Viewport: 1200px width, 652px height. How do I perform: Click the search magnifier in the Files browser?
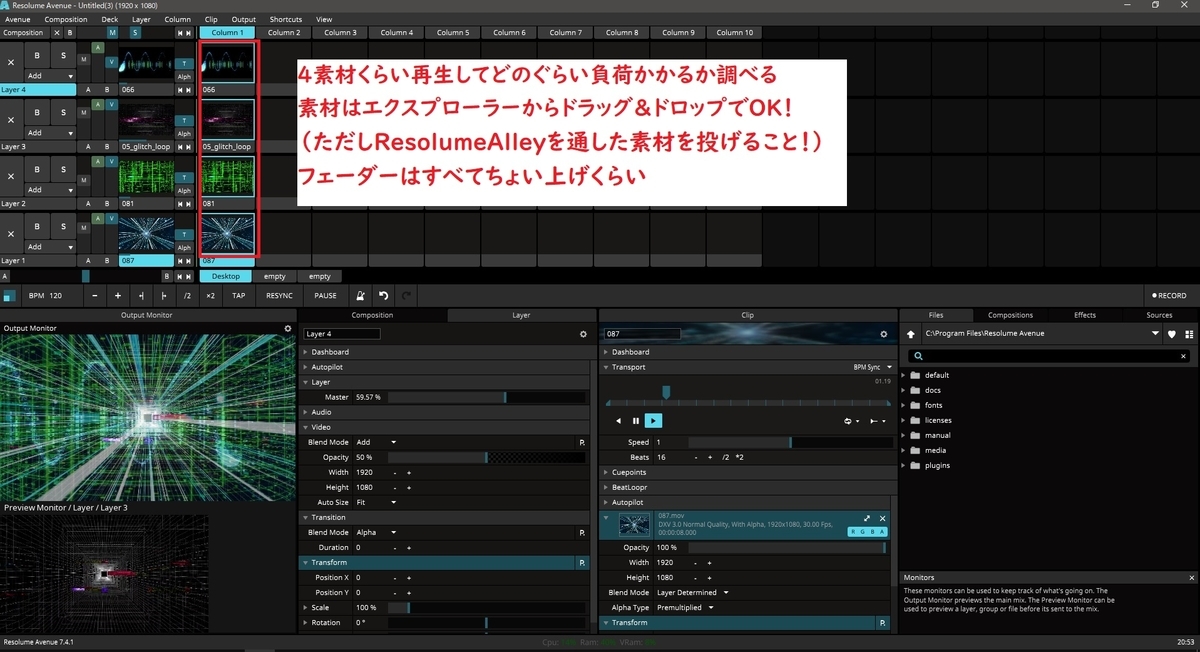click(919, 355)
